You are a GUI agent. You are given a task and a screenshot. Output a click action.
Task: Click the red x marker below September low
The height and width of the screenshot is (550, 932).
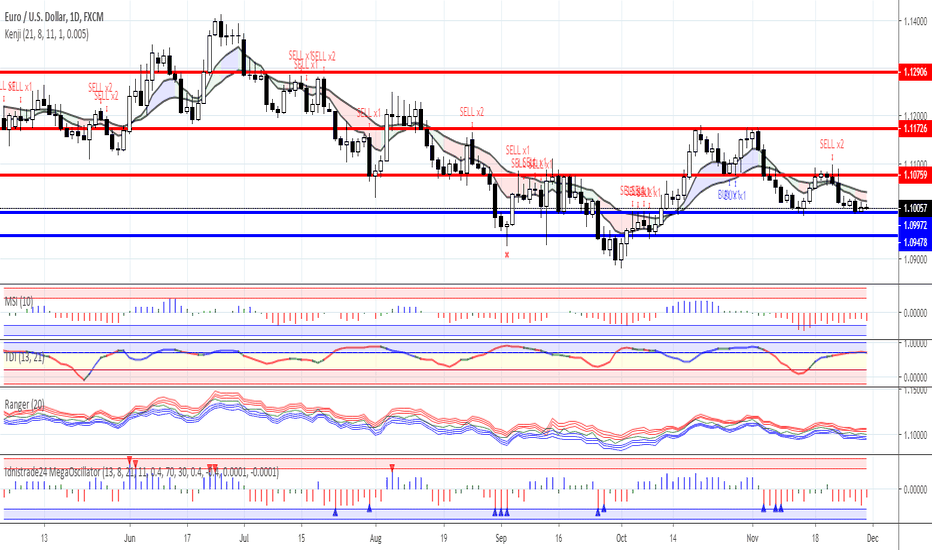point(507,255)
